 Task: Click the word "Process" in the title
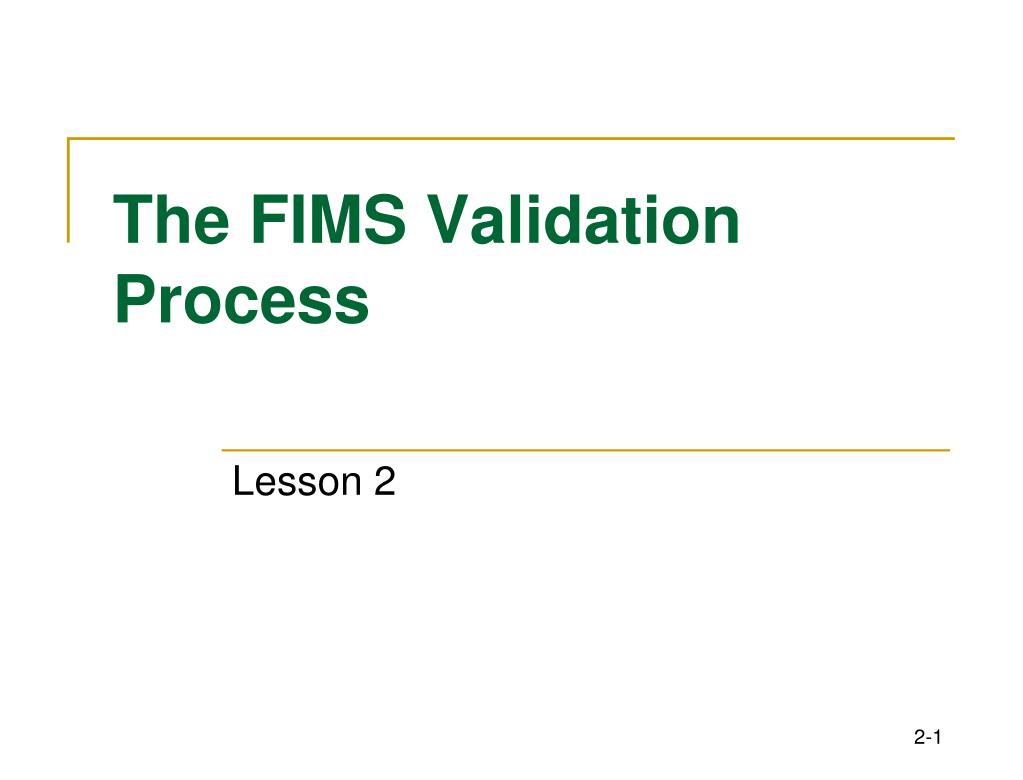[x=242, y=299]
